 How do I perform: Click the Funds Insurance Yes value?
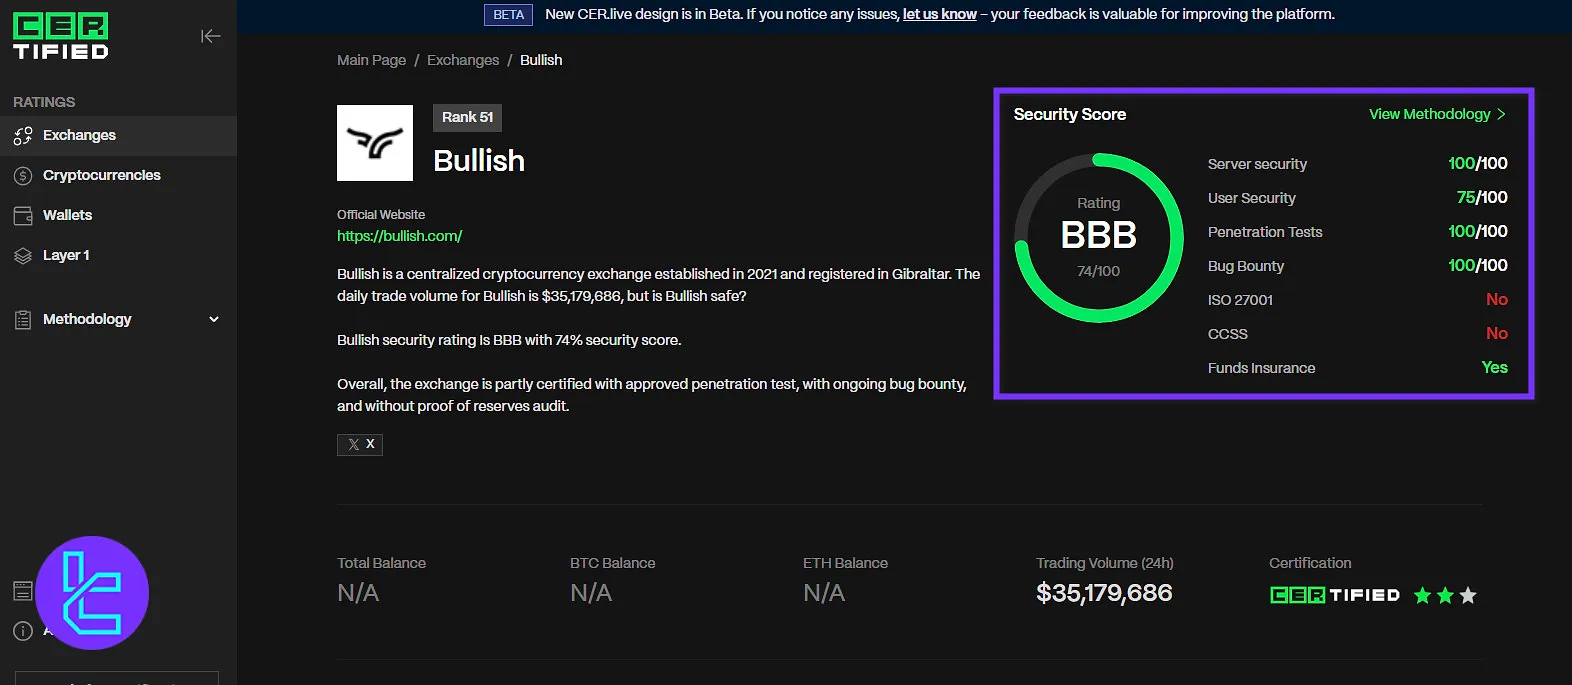(x=1494, y=367)
